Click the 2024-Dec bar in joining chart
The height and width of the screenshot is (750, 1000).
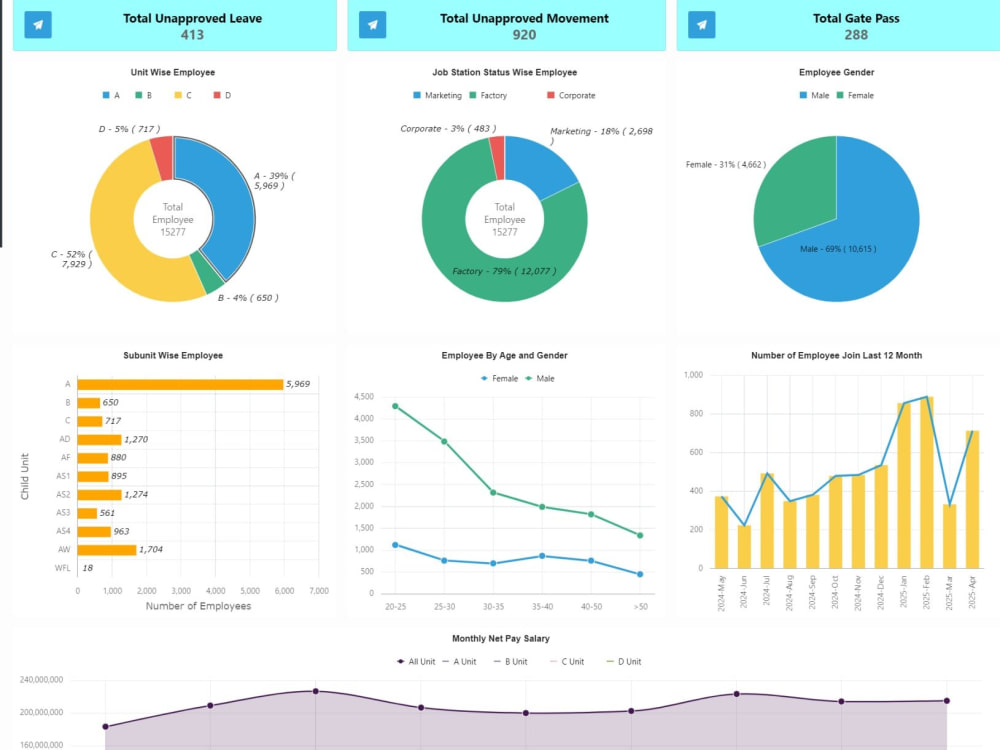point(881,517)
